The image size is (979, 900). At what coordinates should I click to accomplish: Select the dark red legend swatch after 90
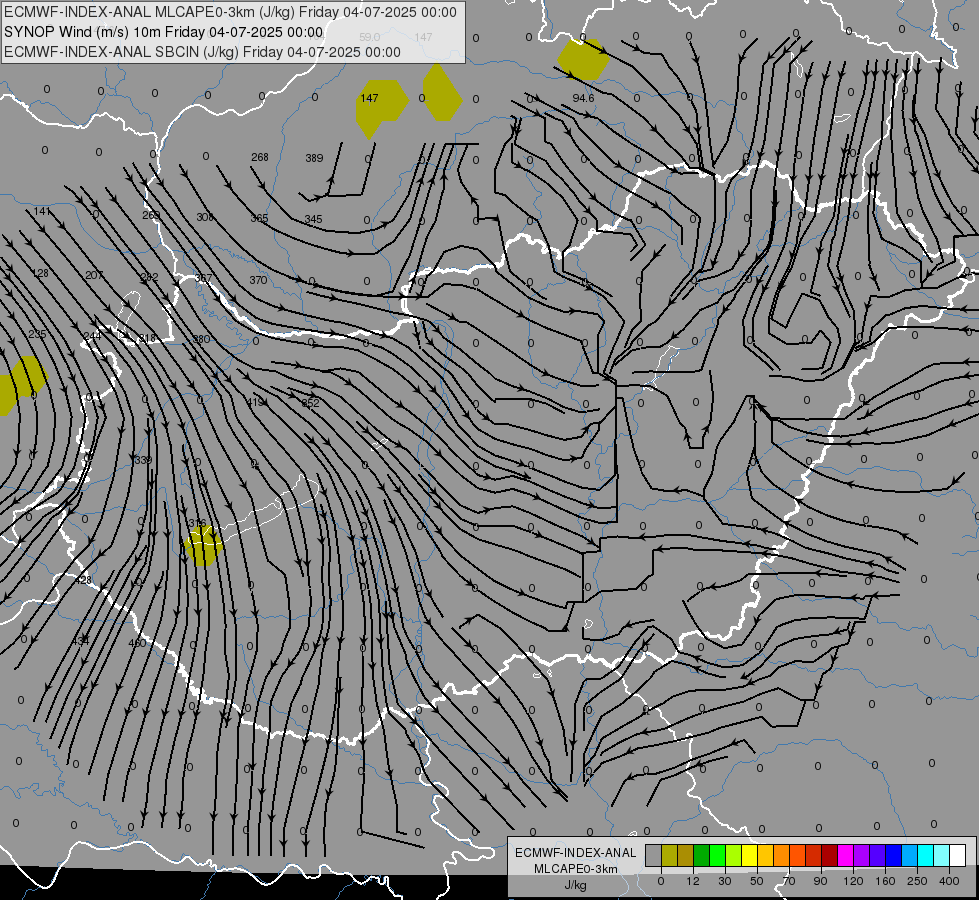point(829,856)
